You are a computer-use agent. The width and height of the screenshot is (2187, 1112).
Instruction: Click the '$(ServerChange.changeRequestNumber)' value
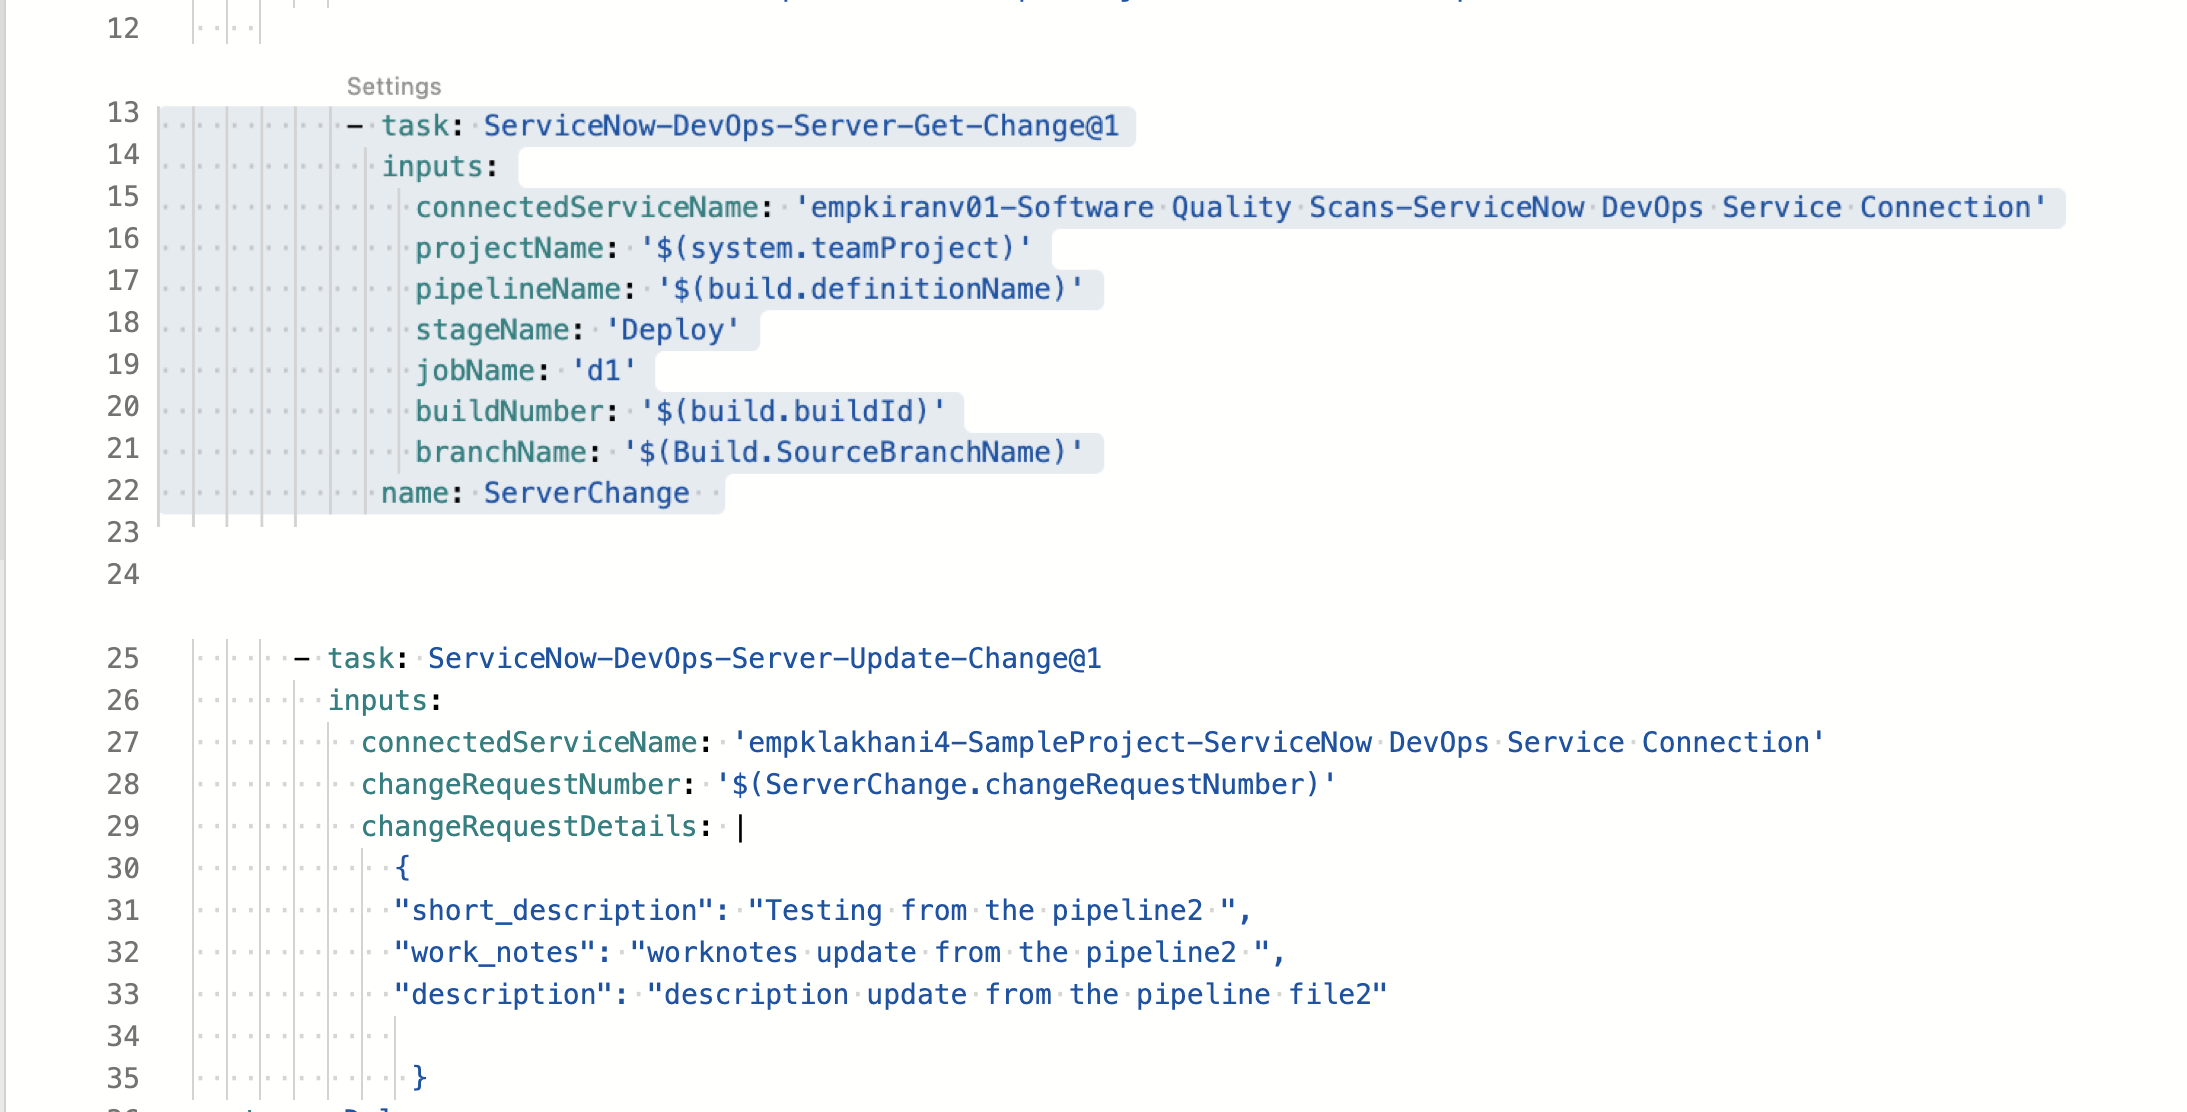click(x=1026, y=785)
